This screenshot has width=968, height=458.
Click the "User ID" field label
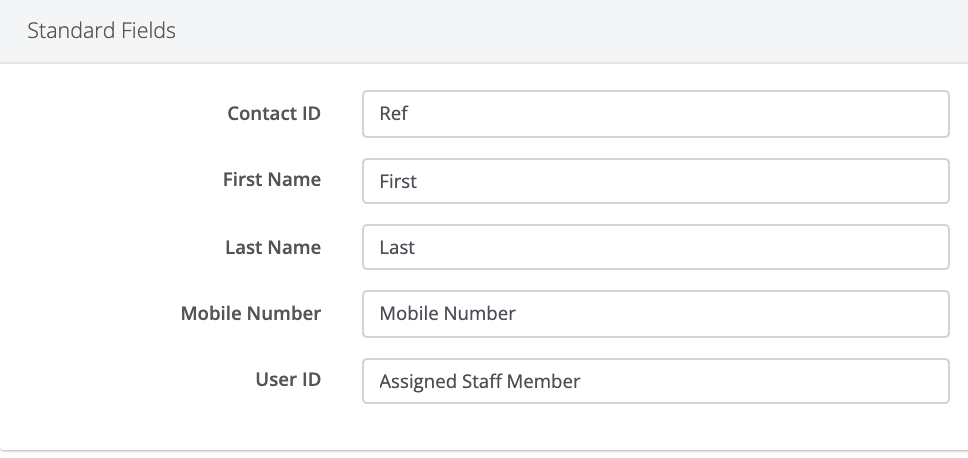[x=287, y=380]
